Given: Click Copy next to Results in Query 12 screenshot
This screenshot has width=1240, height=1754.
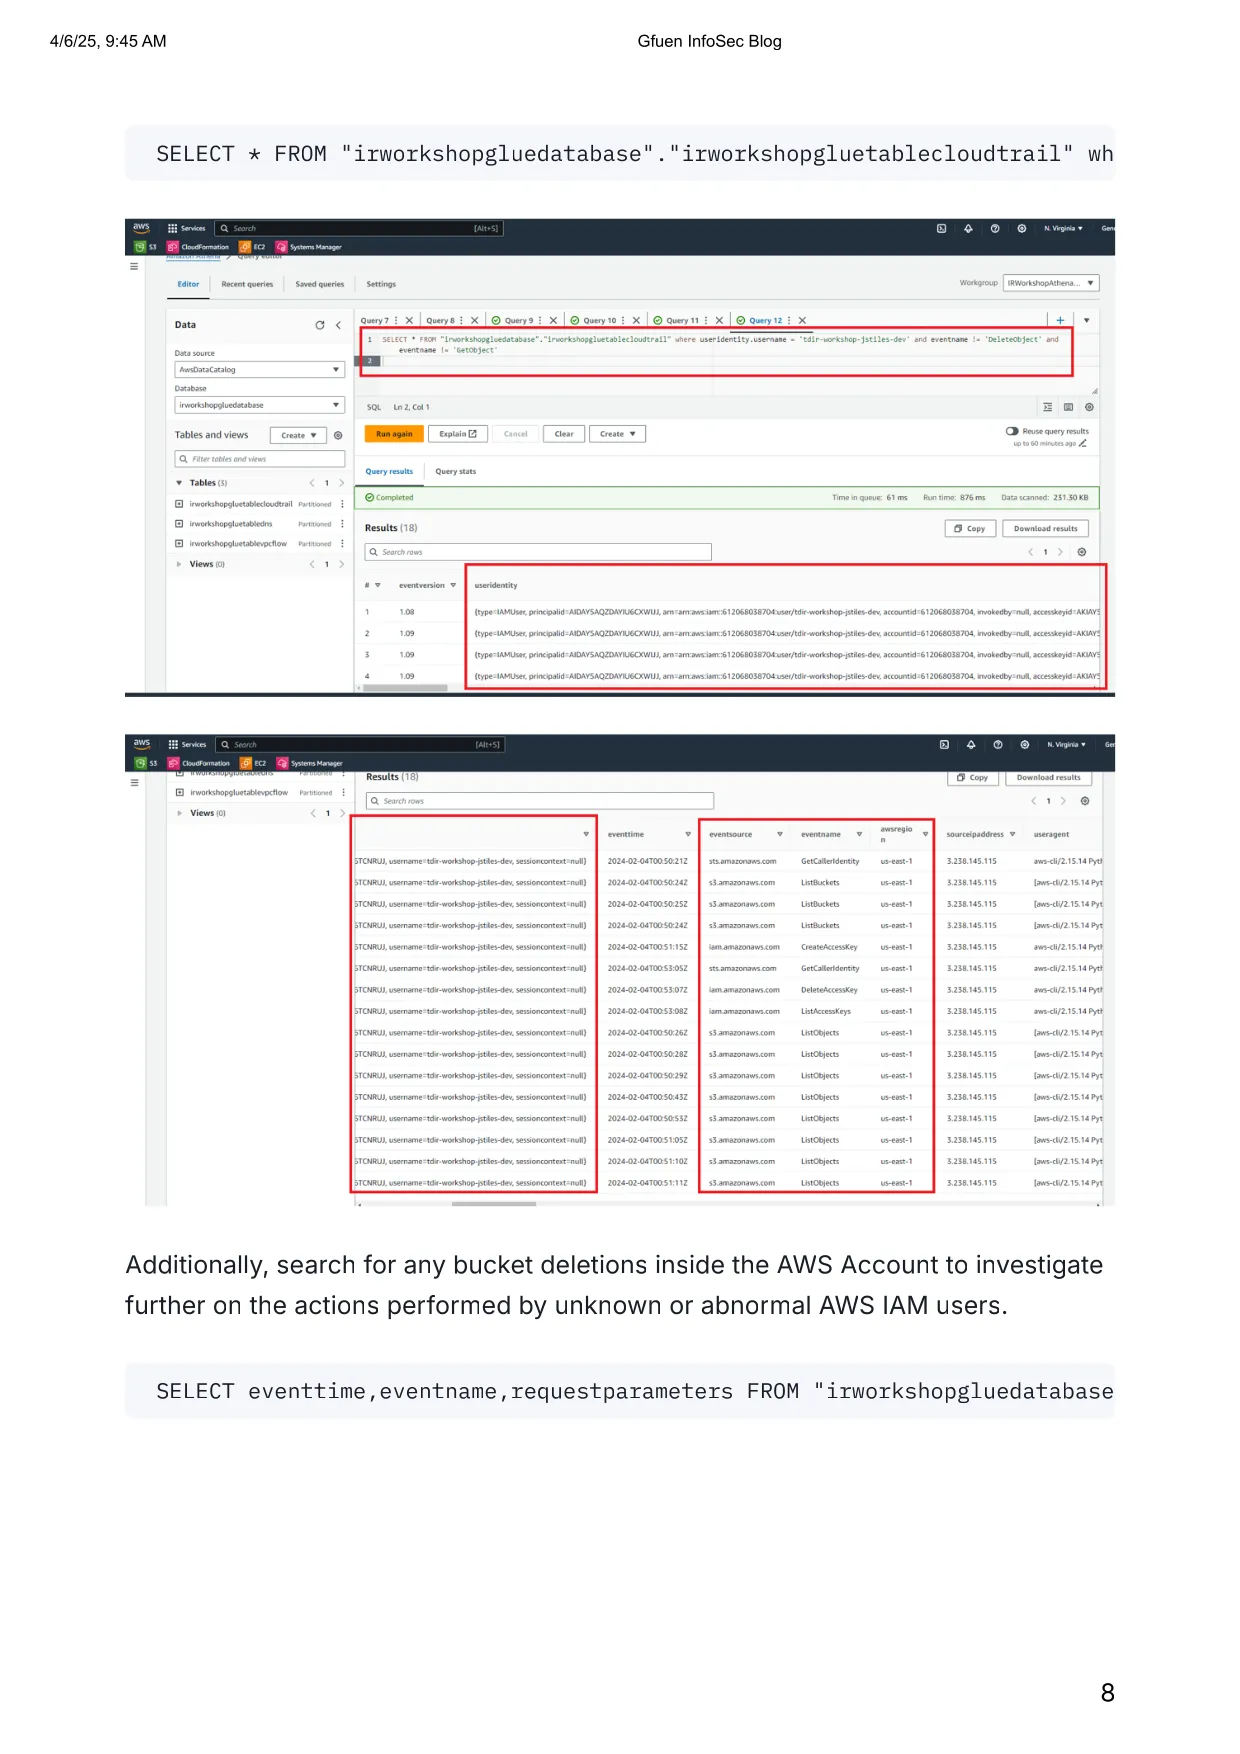Looking at the screenshot, I should (970, 528).
